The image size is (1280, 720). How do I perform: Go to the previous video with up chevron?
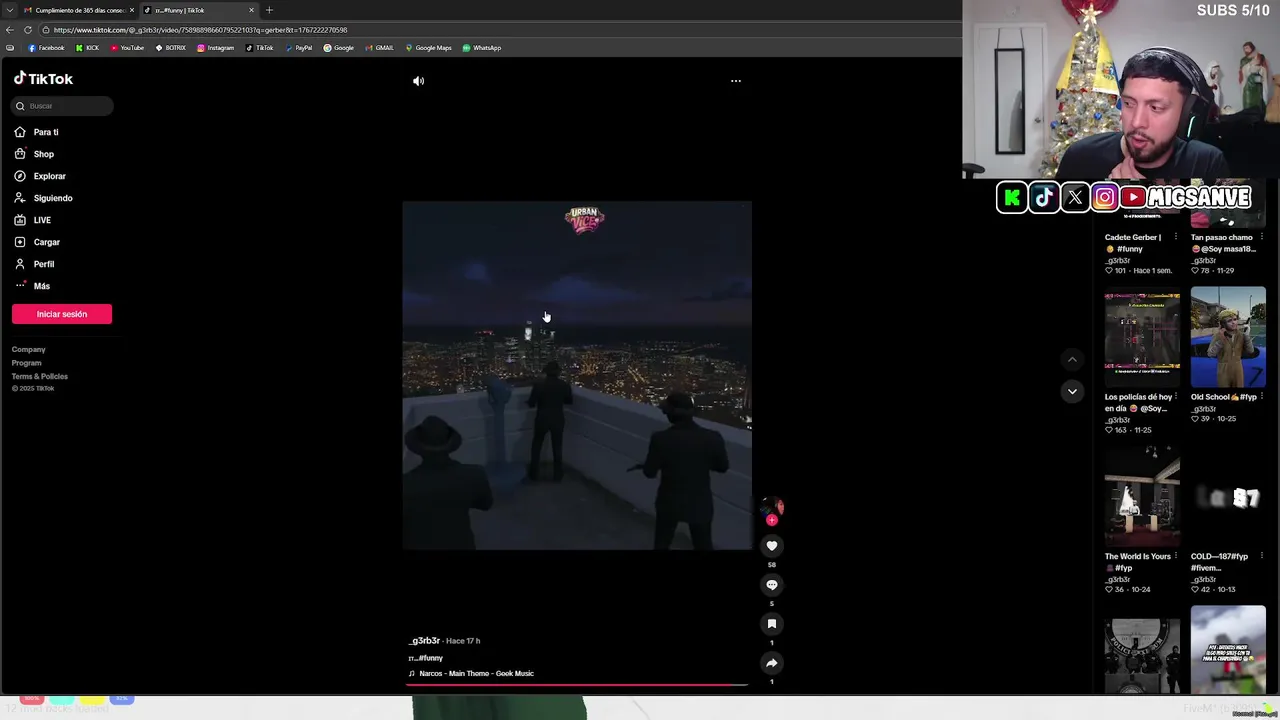[x=1072, y=360]
